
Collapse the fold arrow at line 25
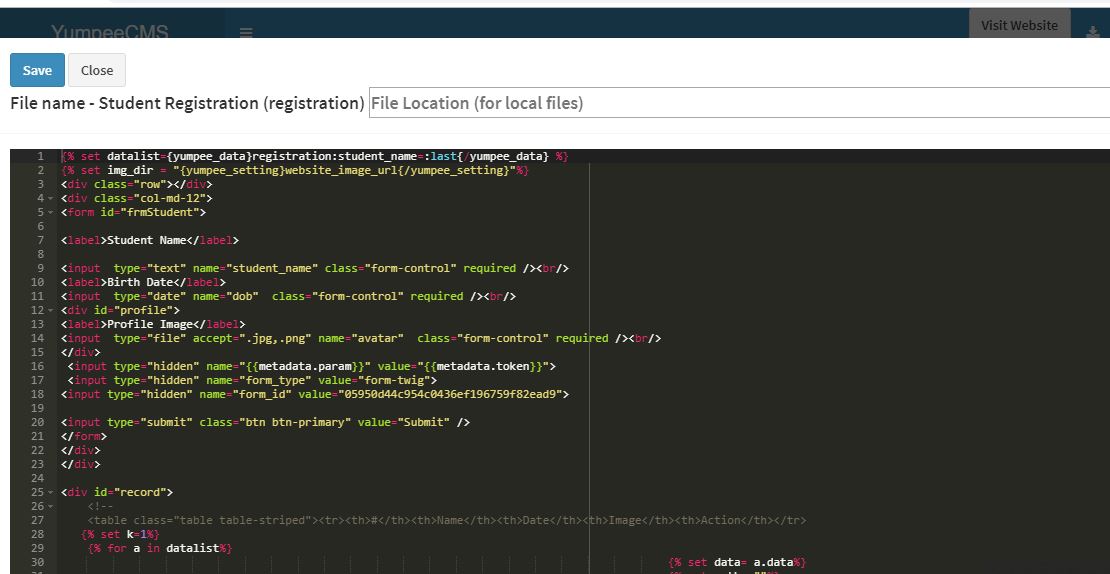click(51, 492)
